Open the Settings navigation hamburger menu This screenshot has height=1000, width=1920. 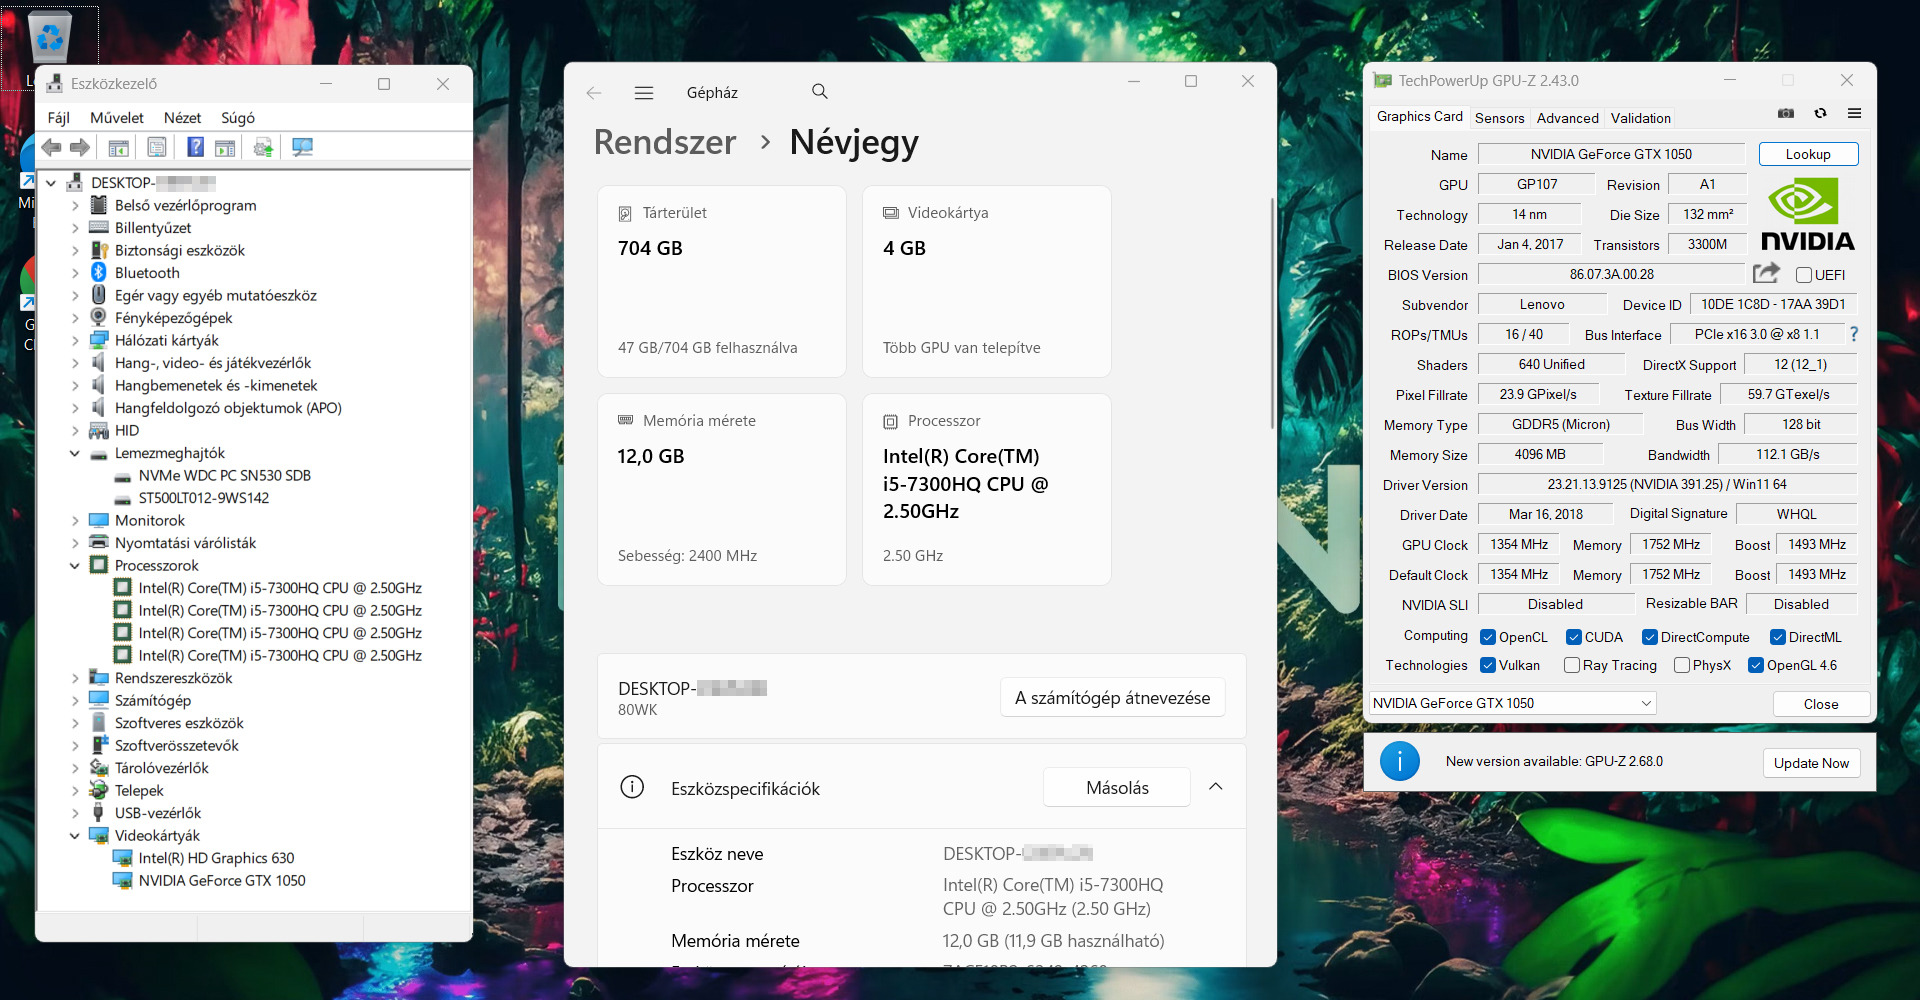[644, 93]
